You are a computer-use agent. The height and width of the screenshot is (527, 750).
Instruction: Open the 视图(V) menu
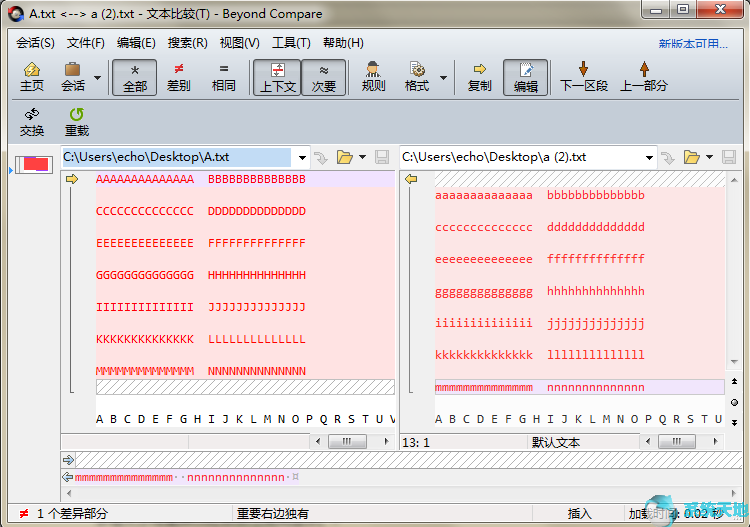[239, 43]
